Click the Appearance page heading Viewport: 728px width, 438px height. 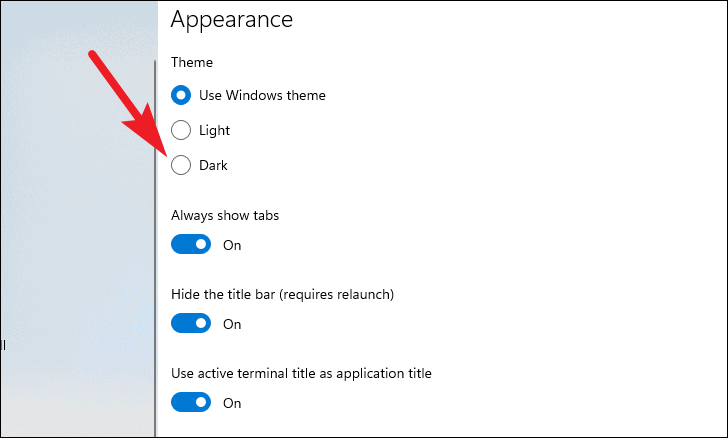coord(232,20)
